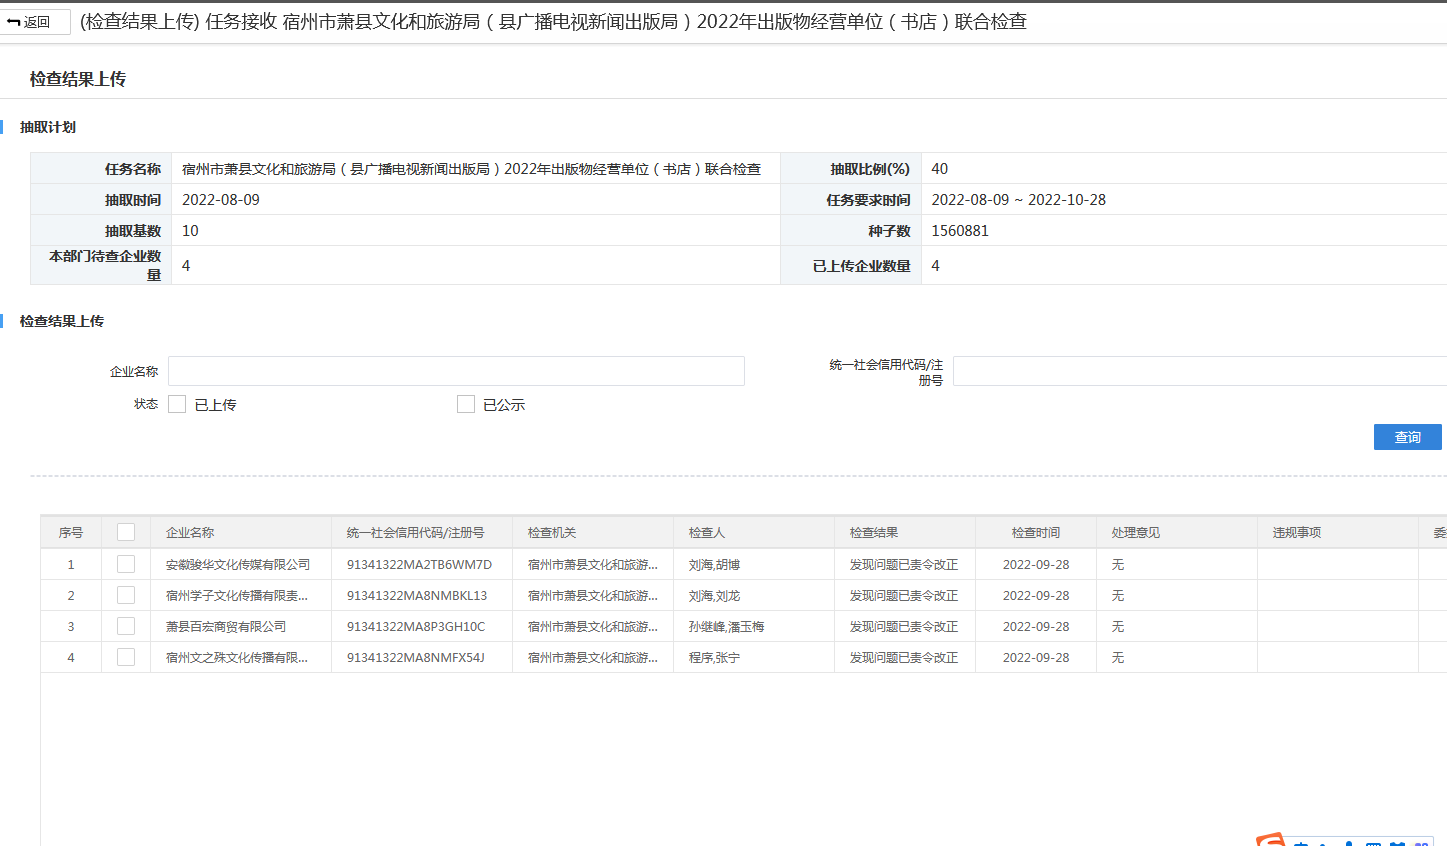
Task: Click the 检查时间 column header
Action: [x=1035, y=533]
